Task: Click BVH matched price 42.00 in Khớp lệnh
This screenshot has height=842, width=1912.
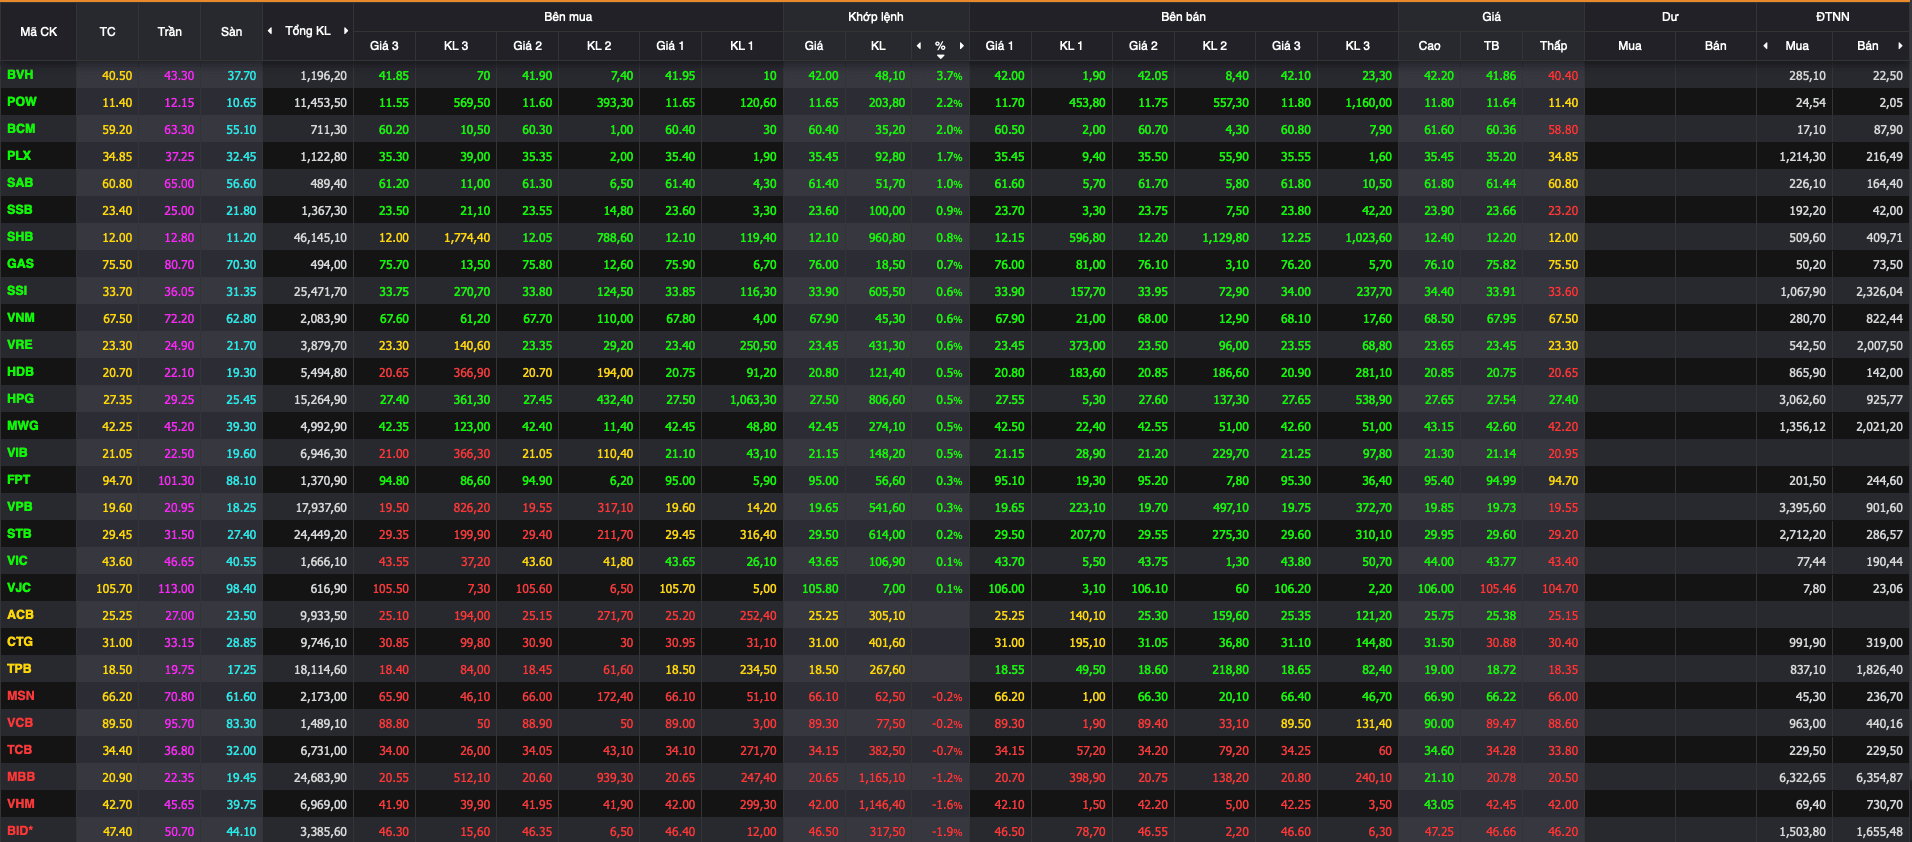Action: click(x=823, y=76)
